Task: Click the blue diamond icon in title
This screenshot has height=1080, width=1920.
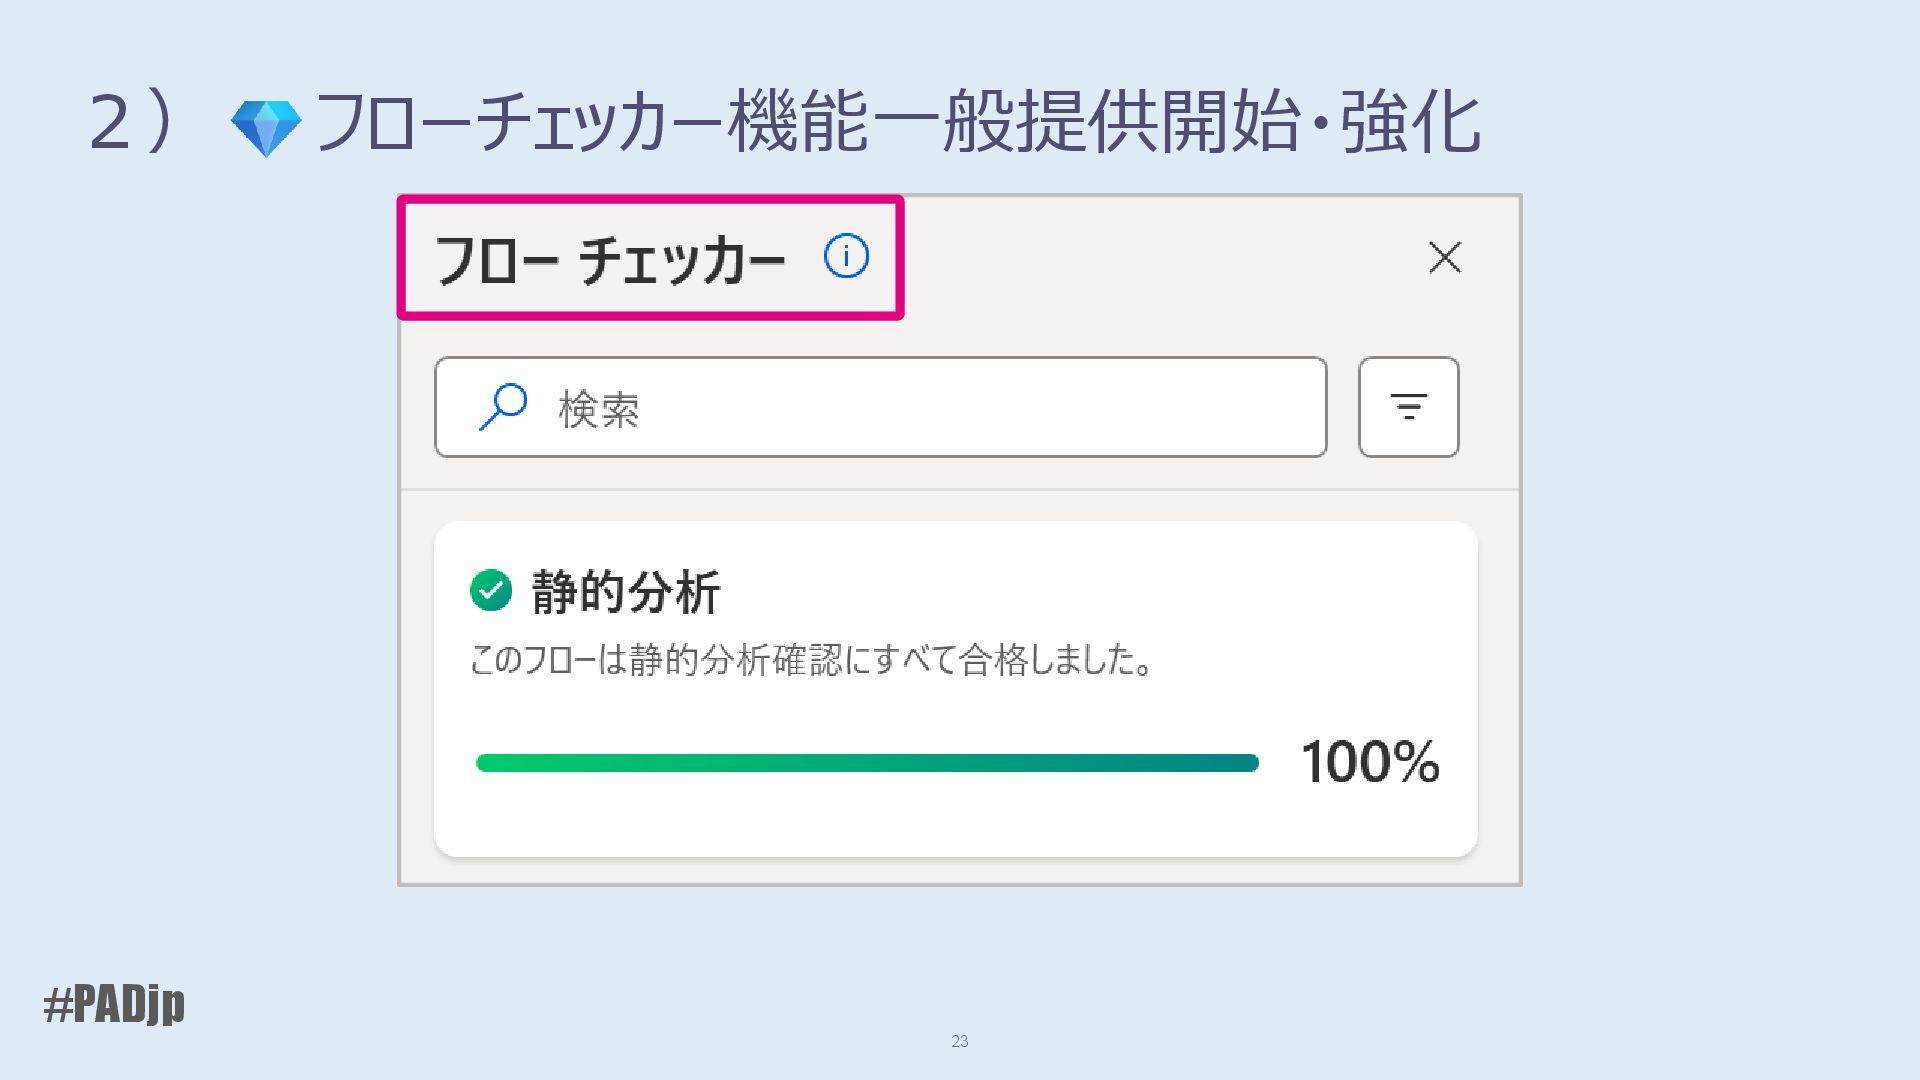Action: [266, 128]
